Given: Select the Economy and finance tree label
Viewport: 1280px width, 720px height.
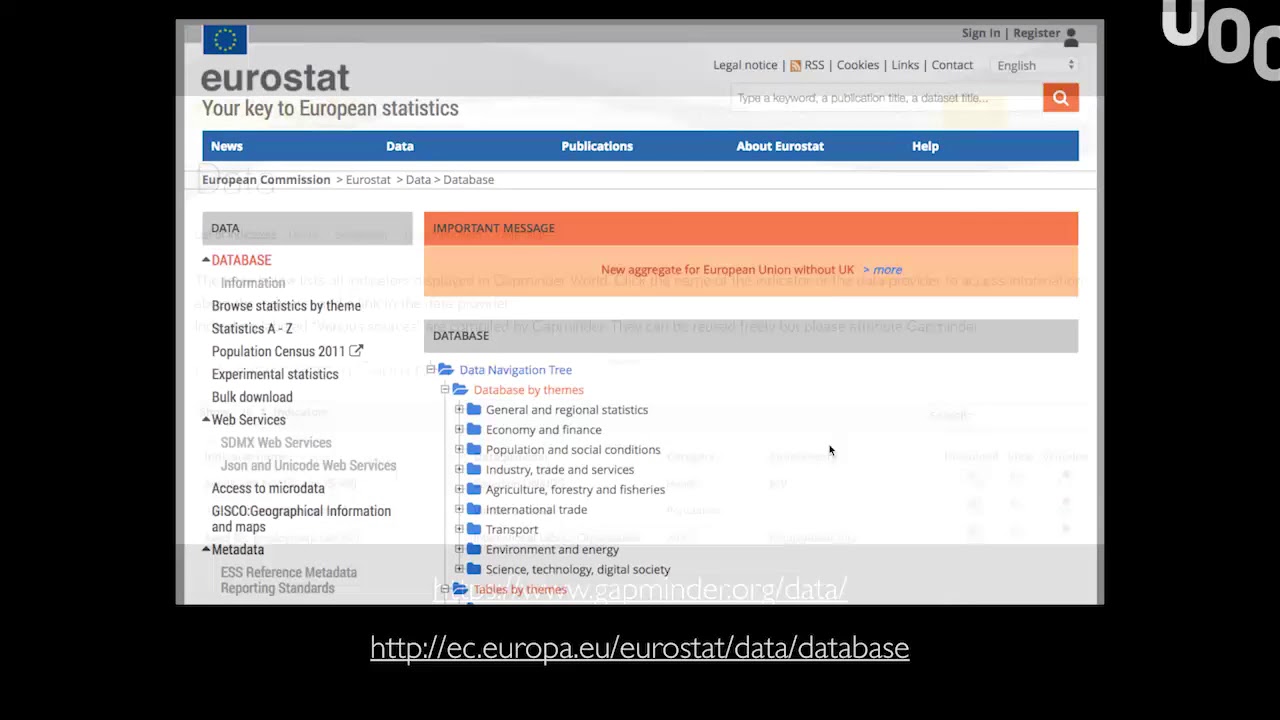Looking at the screenshot, I should click(x=544, y=430).
